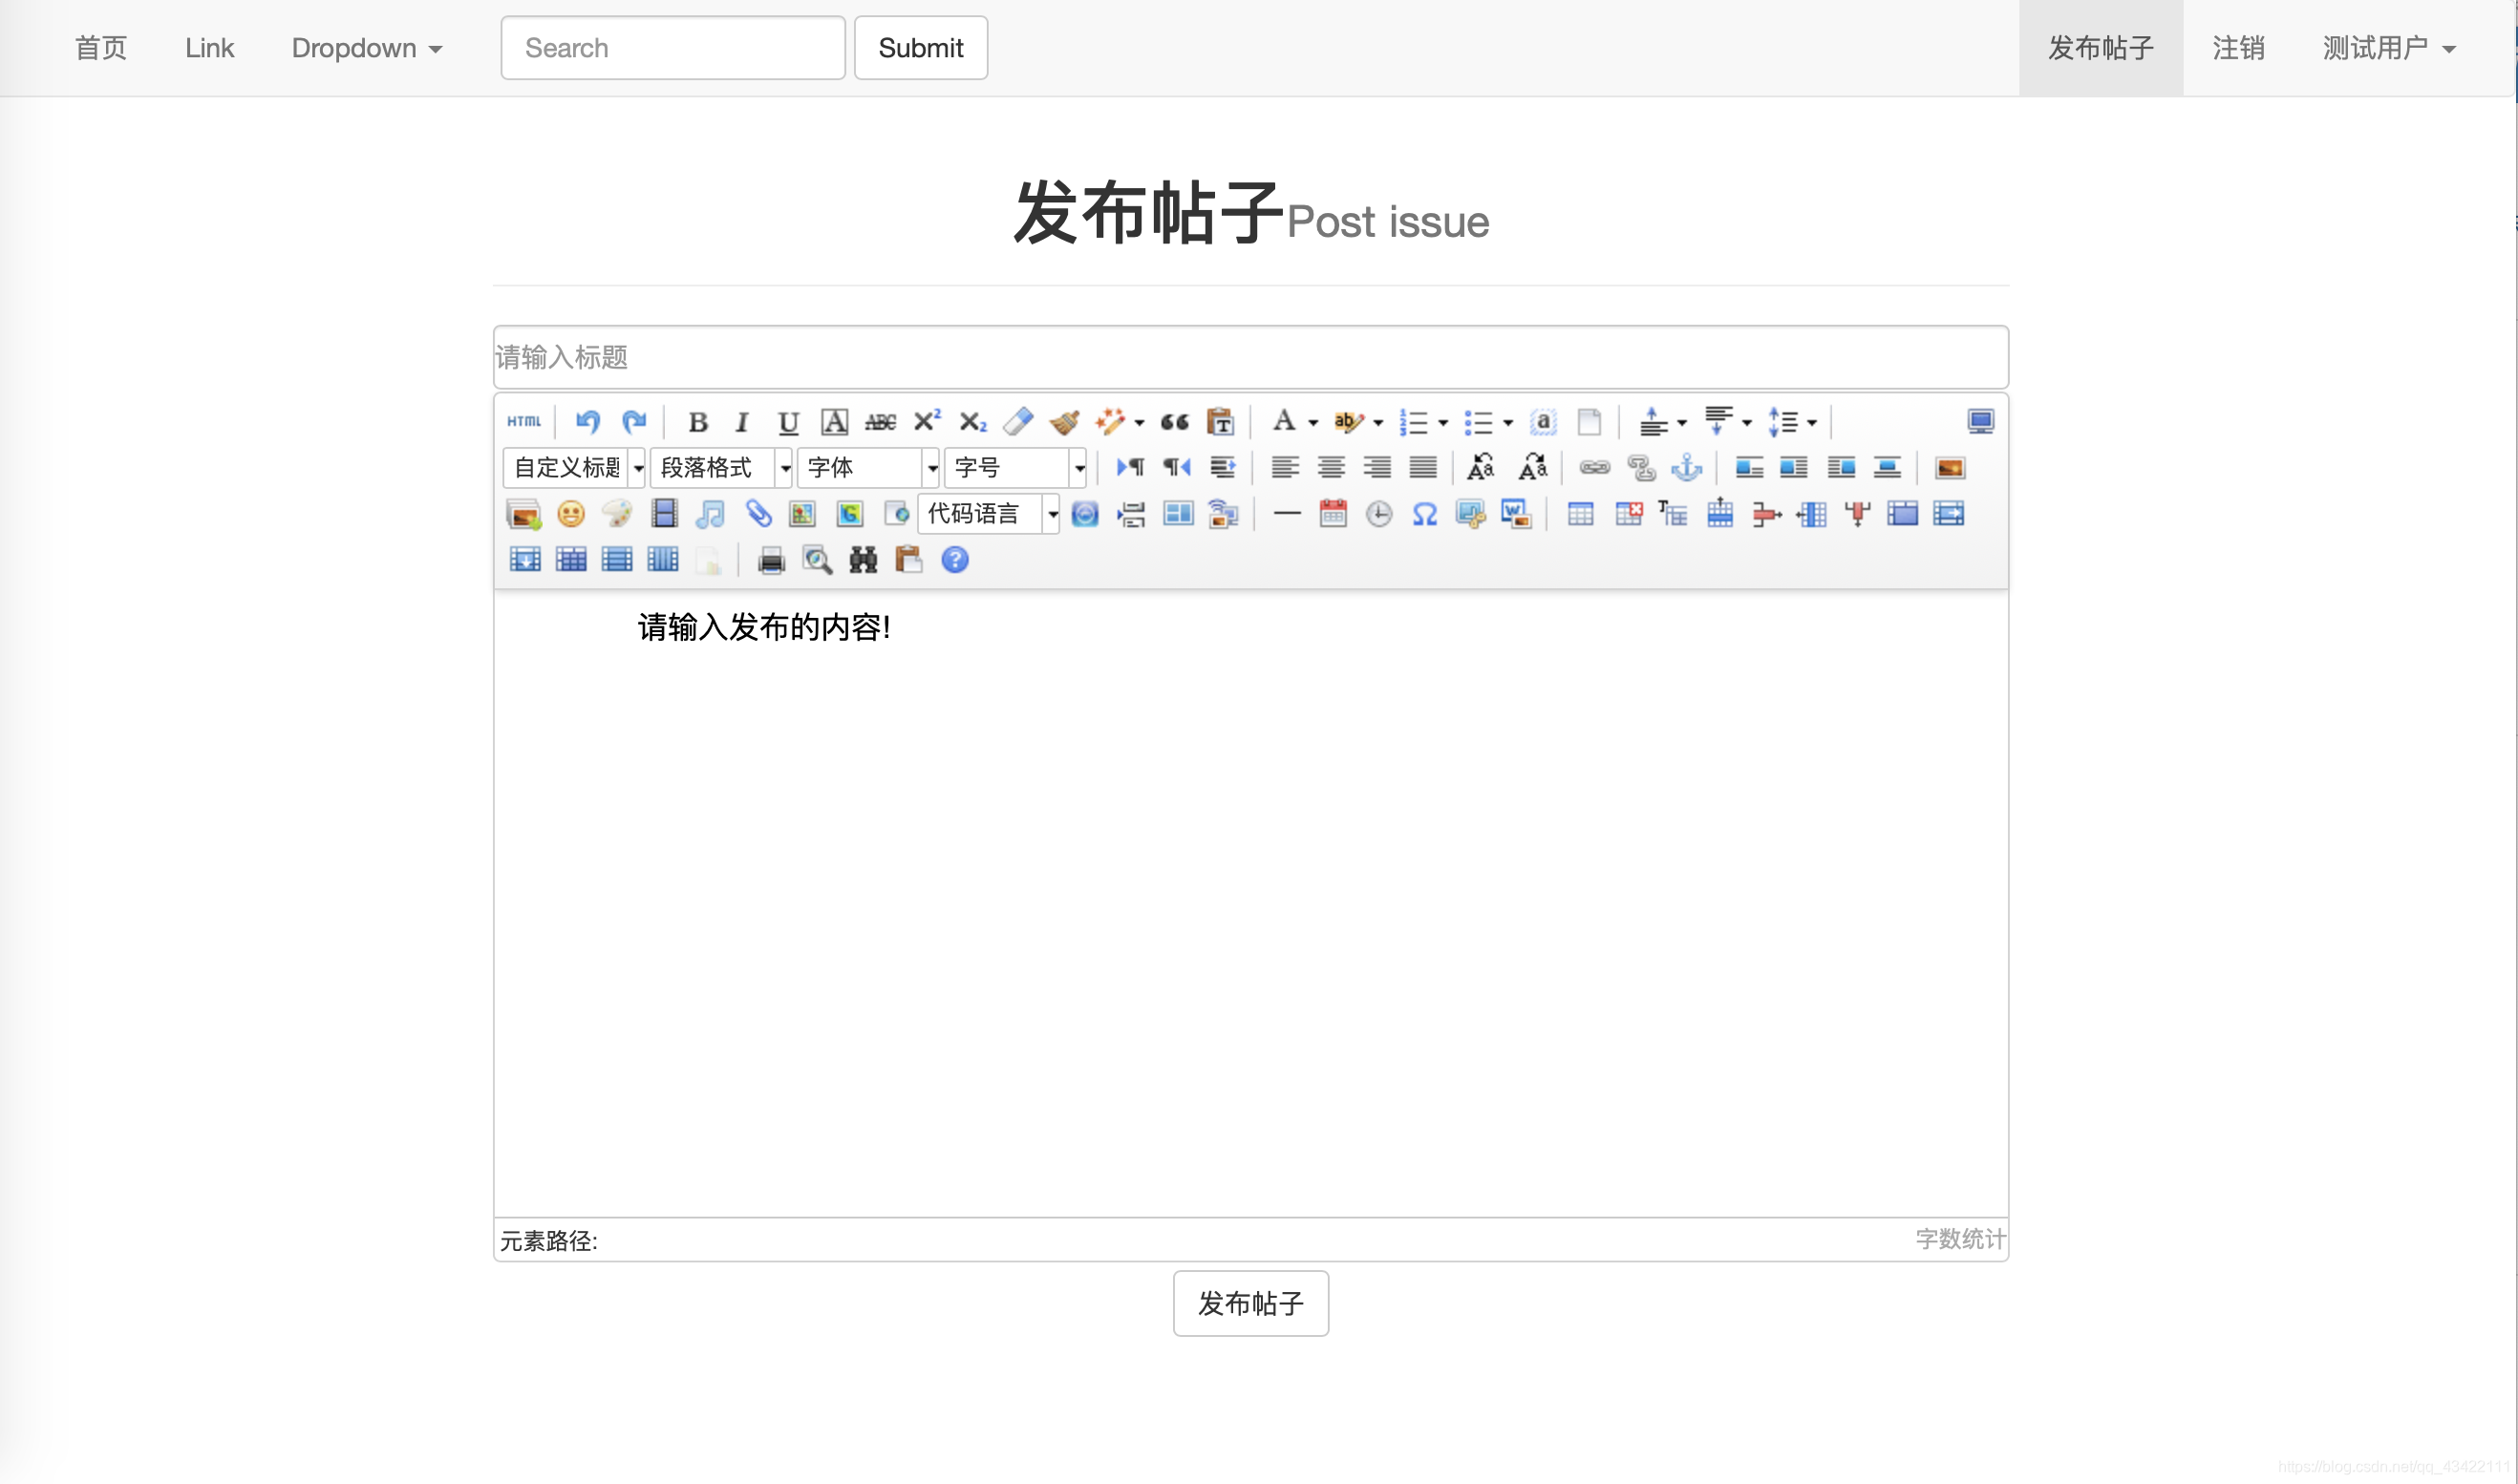Expand the 代码语言 code language dropdown
The image size is (2518, 1484).
(x=1052, y=513)
